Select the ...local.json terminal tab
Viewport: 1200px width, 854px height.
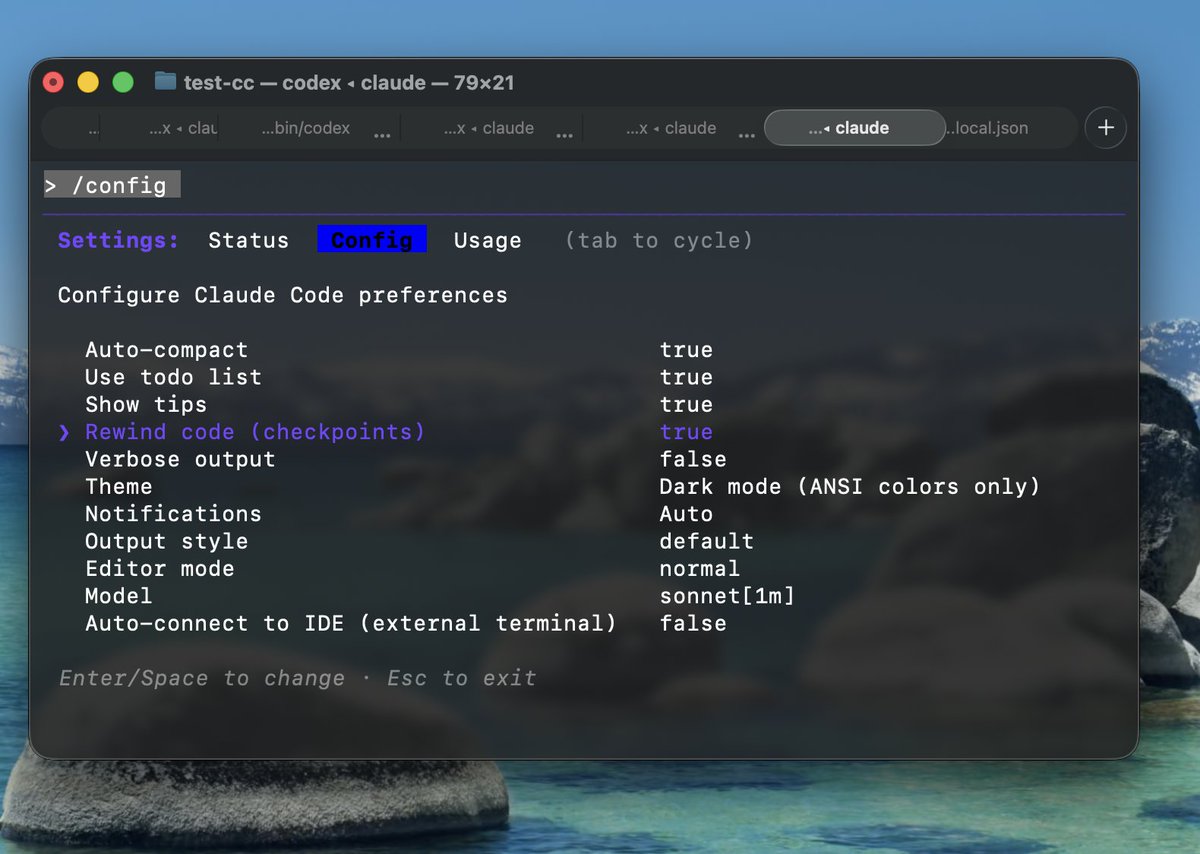(986, 128)
